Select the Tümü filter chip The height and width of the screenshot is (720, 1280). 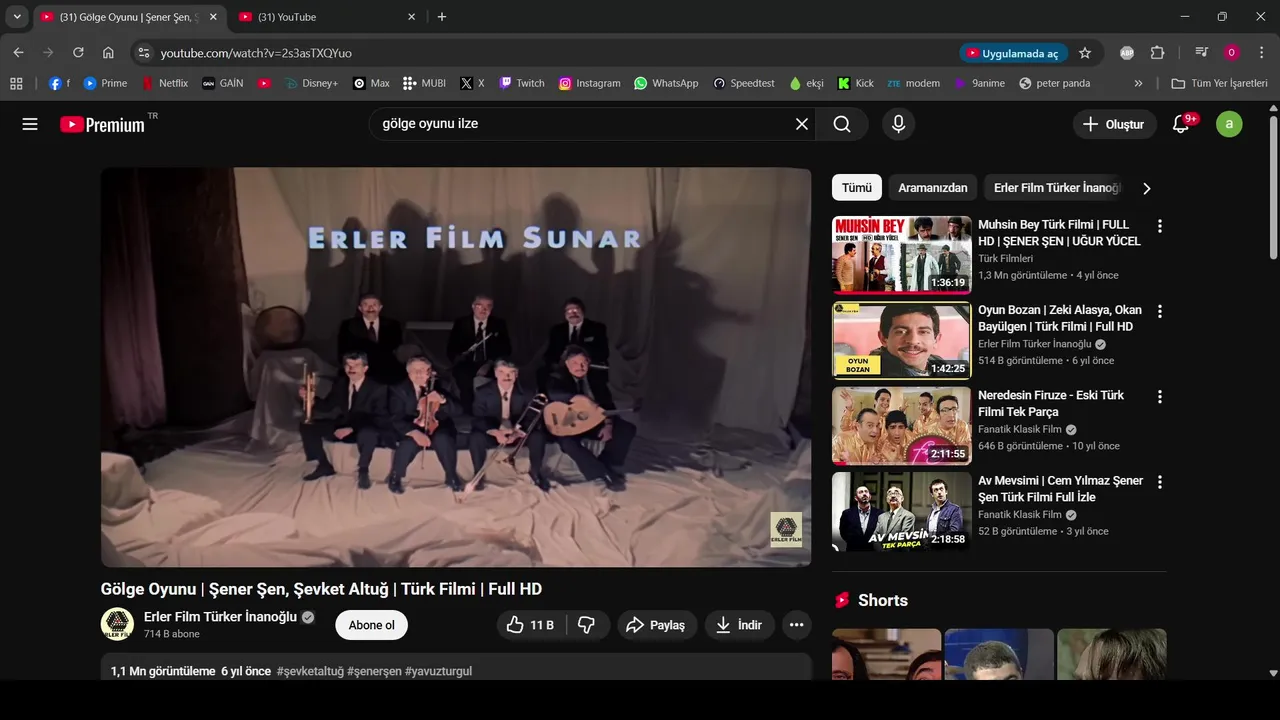(x=857, y=188)
